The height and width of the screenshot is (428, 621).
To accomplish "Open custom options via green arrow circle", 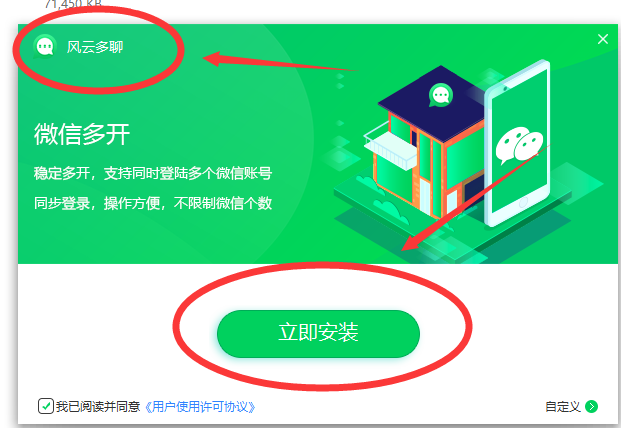I will pyautogui.click(x=591, y=406).
